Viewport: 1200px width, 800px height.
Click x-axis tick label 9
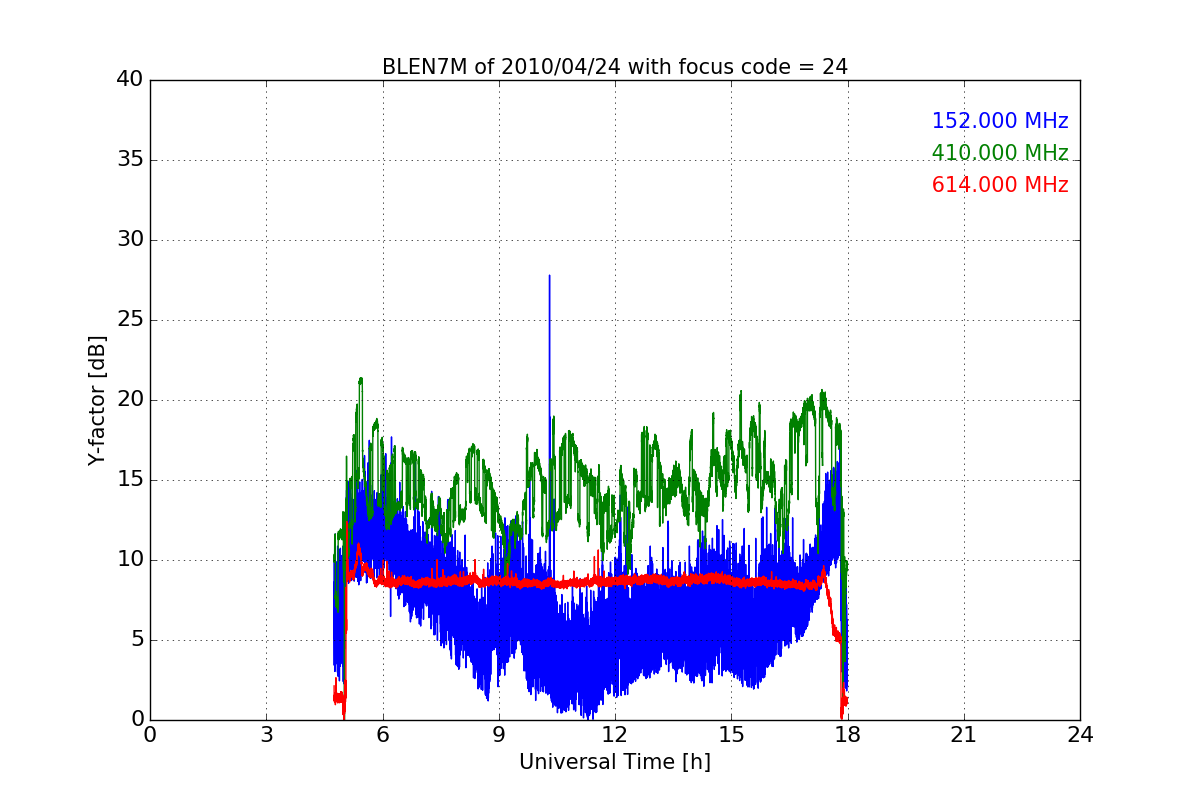pos(499,735)
